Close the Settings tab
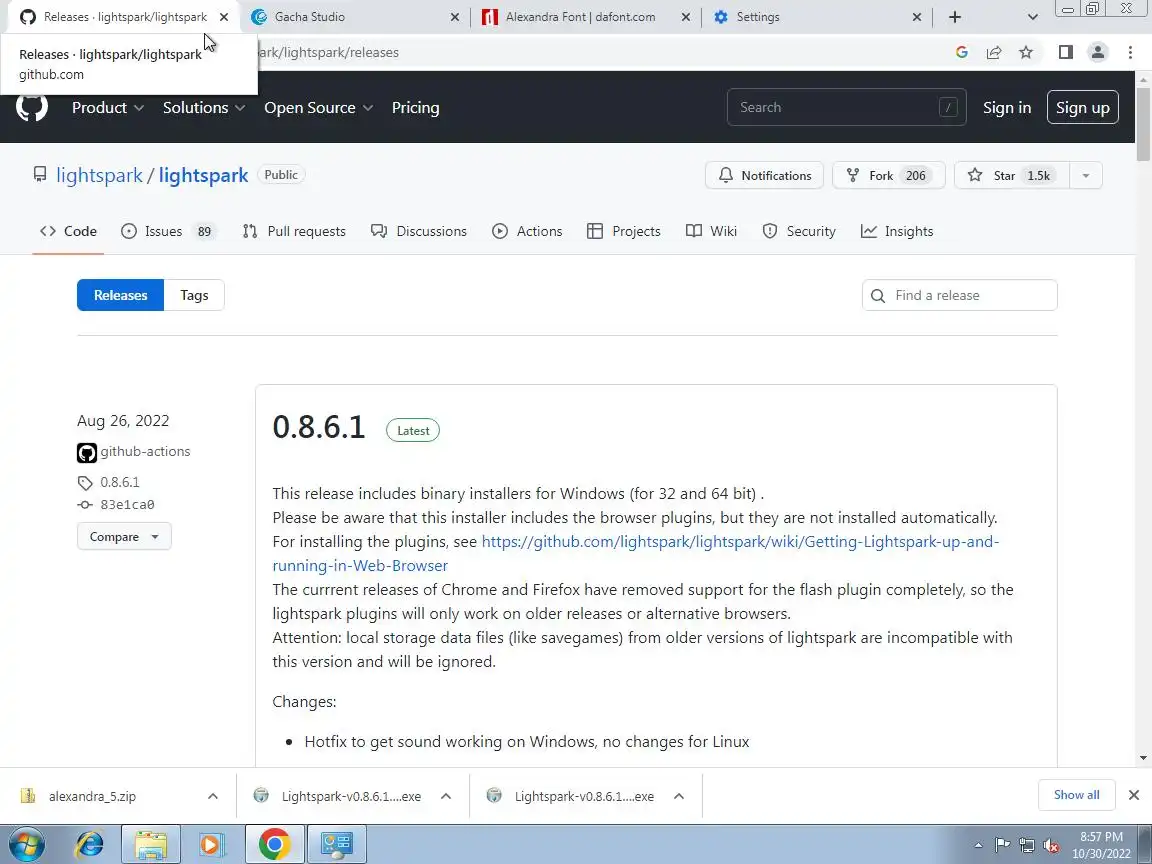The width and height of the screenshot is (1152, 864). point(916,17)
